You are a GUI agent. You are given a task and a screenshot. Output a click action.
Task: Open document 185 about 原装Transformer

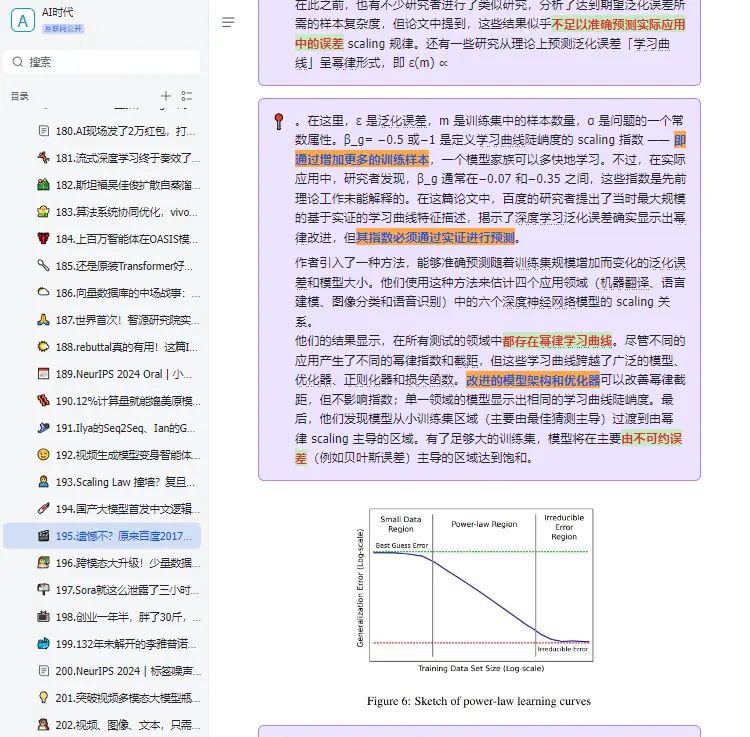click(x=127, y=266)
